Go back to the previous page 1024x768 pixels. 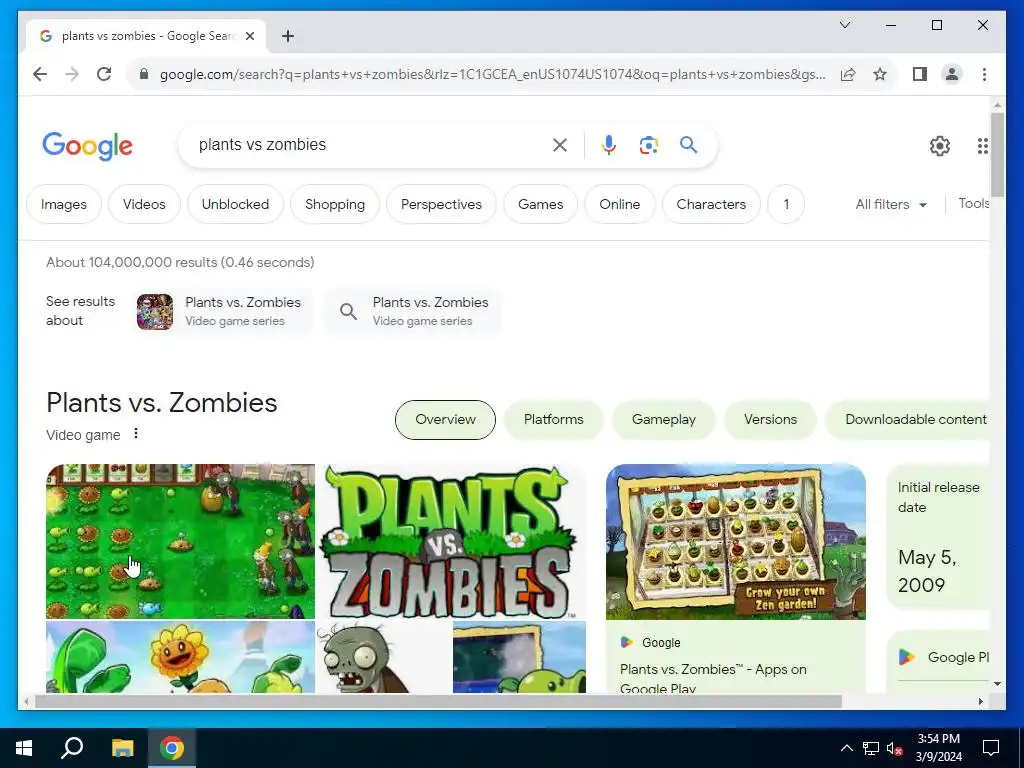pos(40,74)
